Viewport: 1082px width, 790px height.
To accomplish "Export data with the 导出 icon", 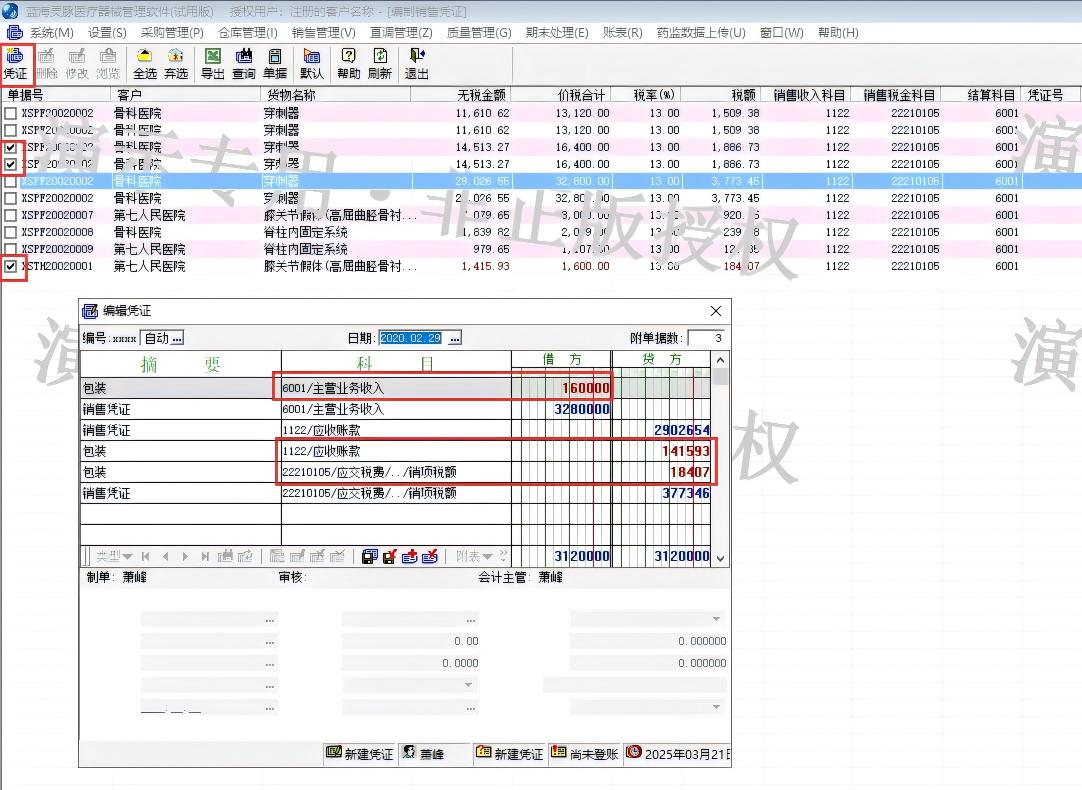I will pyautogui.click(x=213, y=64).
